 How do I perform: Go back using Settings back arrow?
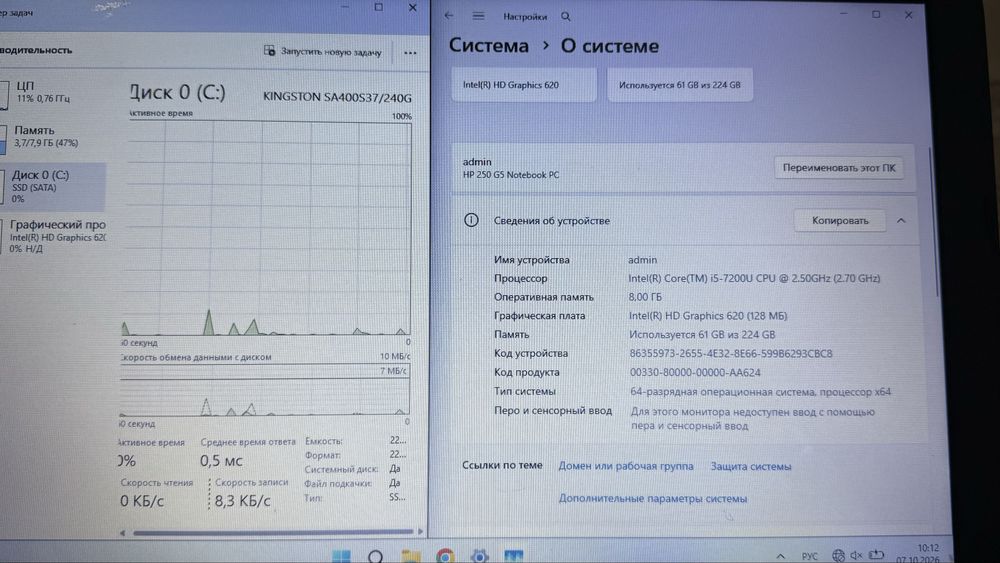coord(449,15)
